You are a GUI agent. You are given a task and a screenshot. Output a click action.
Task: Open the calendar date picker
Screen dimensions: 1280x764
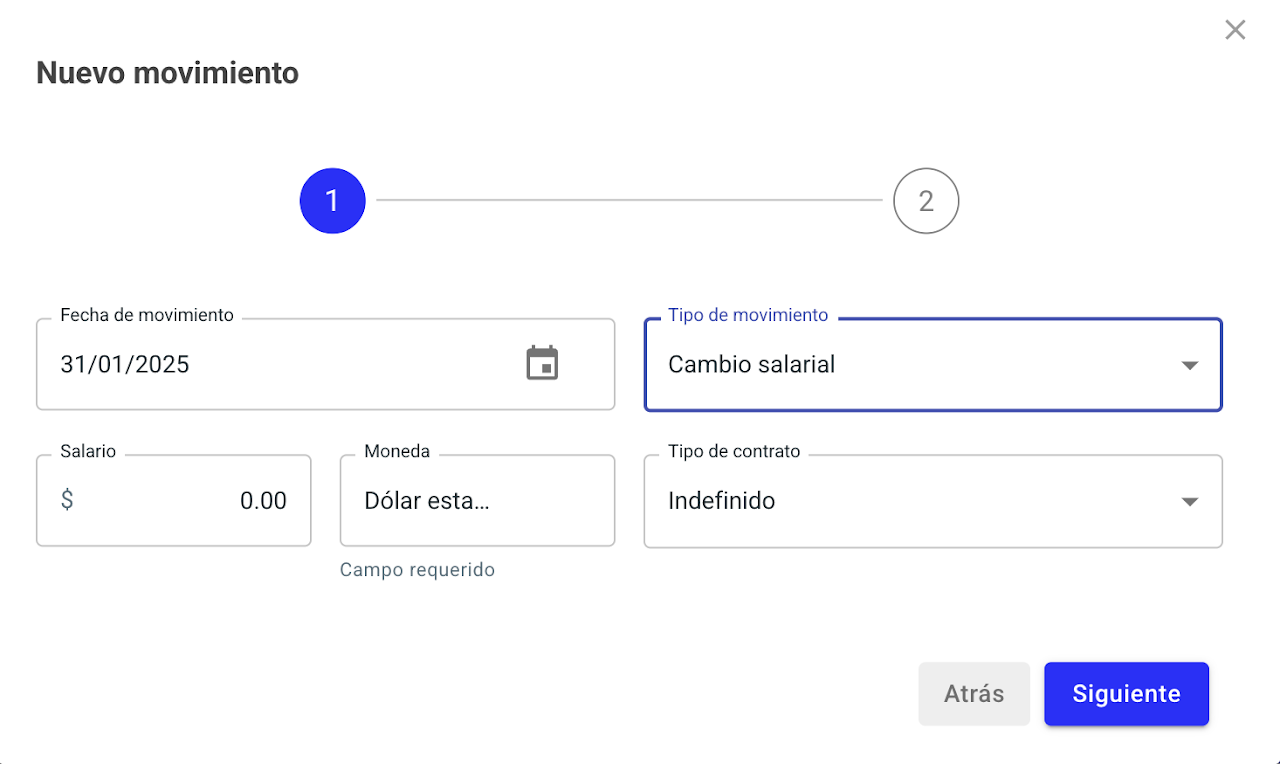pyautogui.click(x=542, y=363)
